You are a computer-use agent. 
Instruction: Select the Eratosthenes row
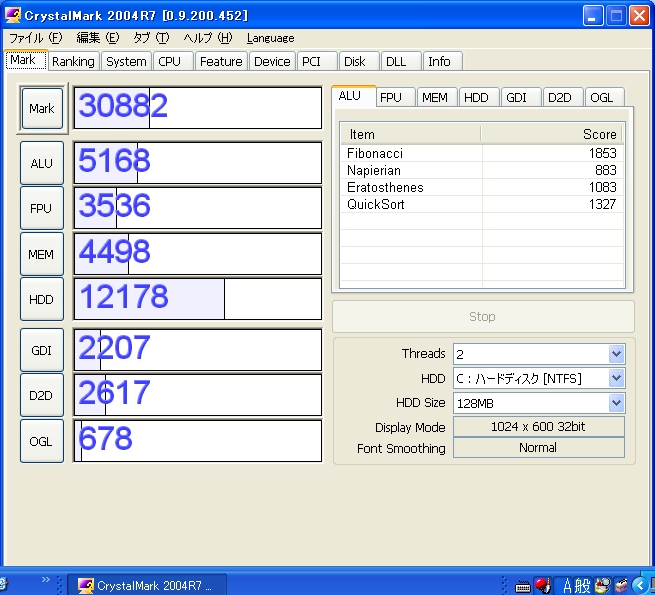point(482,187)
